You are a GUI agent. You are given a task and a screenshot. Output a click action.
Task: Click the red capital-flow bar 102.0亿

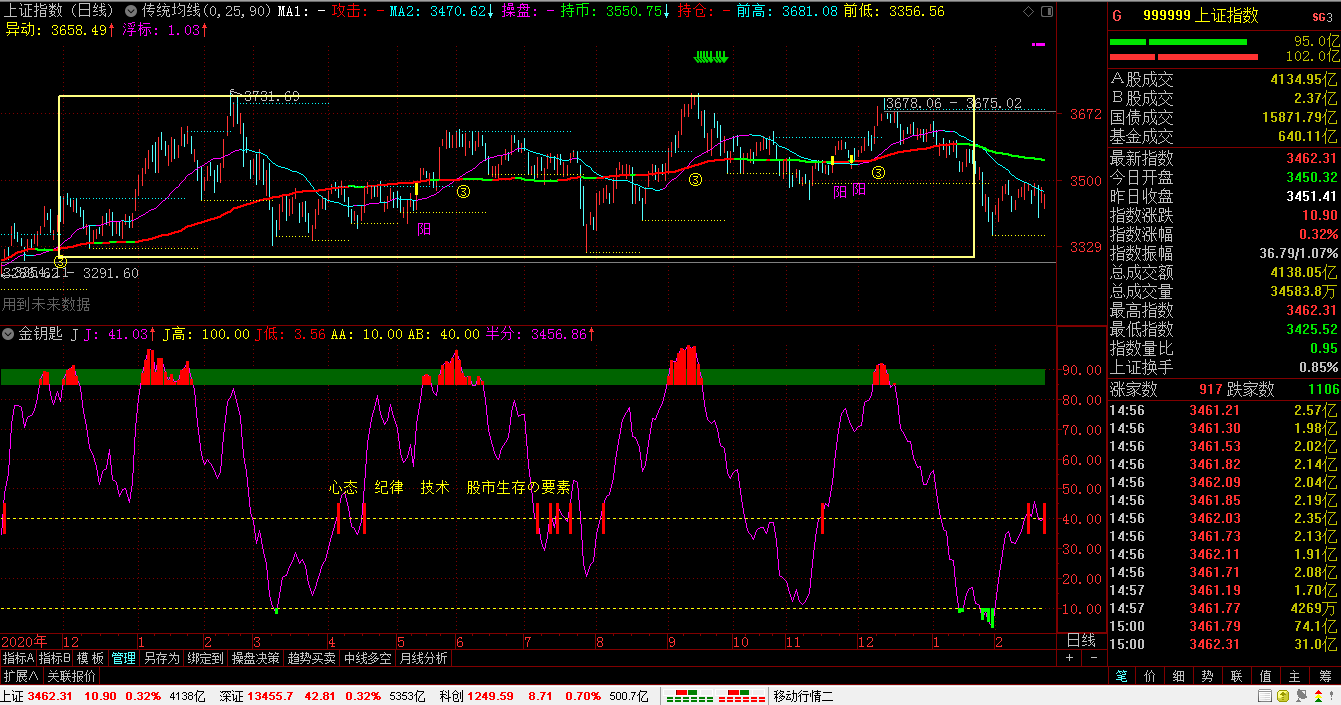tap(1183, 57)
